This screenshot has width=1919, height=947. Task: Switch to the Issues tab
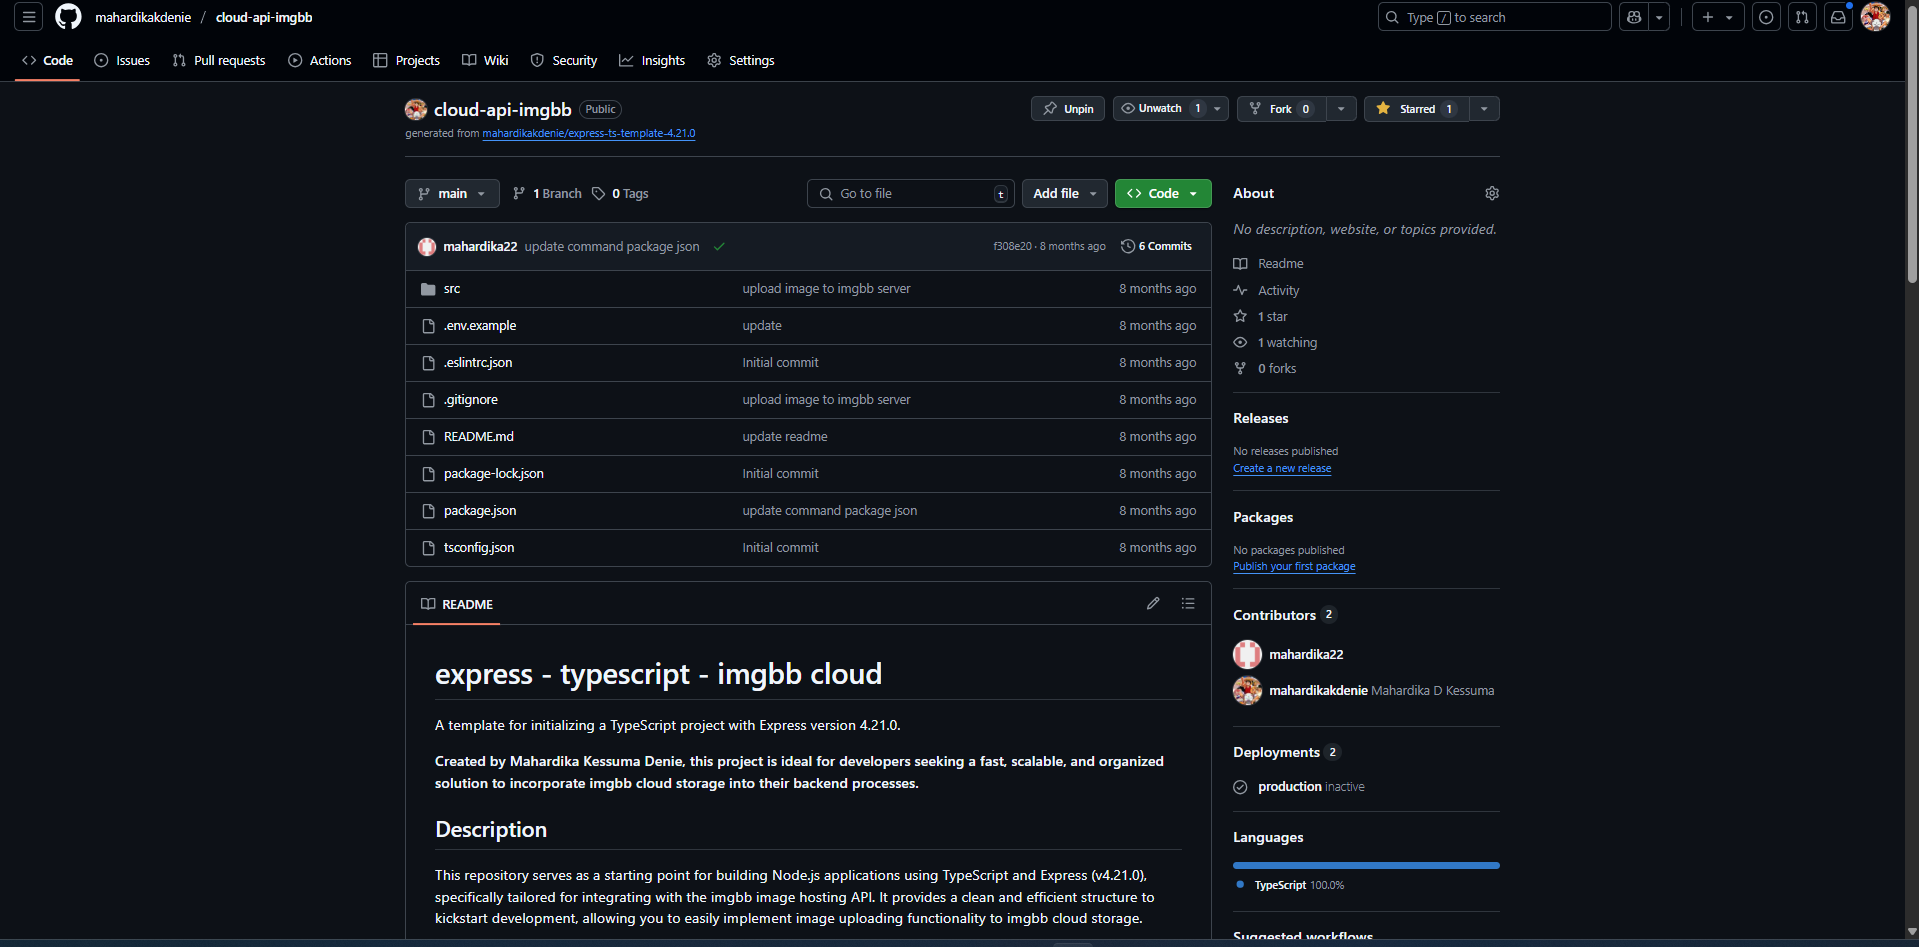[x=122, y=61]
